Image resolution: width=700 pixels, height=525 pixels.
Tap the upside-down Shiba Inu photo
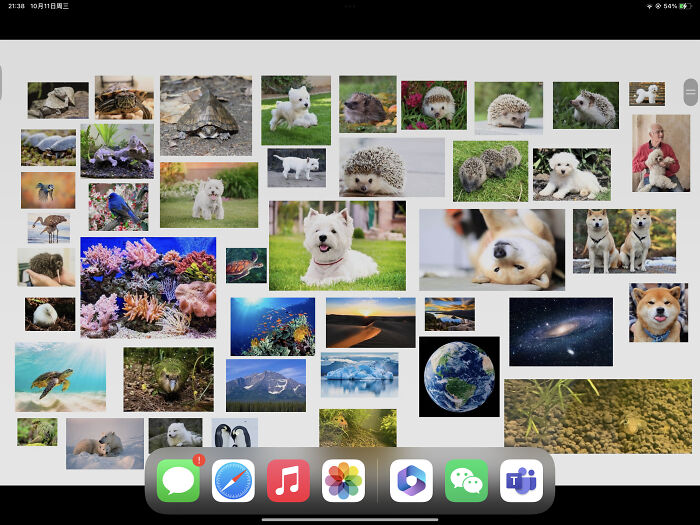(491, 249)
